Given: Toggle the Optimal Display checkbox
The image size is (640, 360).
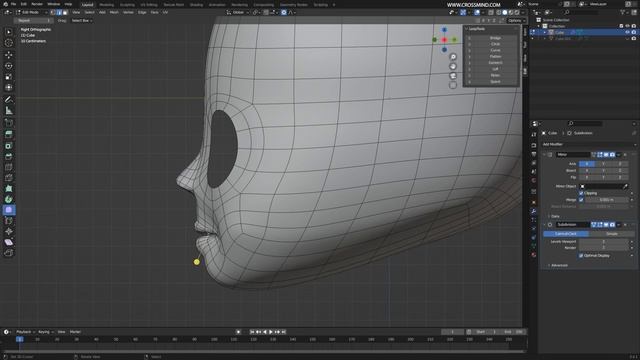Looking at the screenshot, I should (581, 256).
